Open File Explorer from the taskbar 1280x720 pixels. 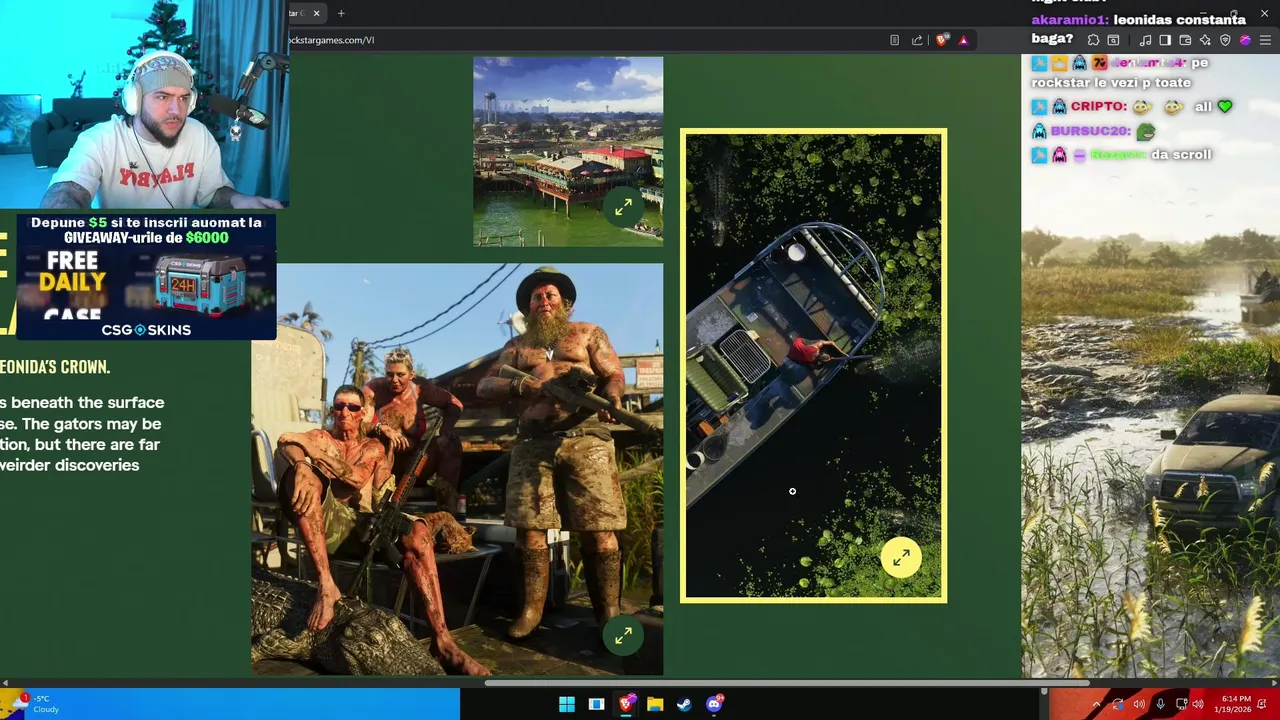pyautogui.click(x=655, y=704)
